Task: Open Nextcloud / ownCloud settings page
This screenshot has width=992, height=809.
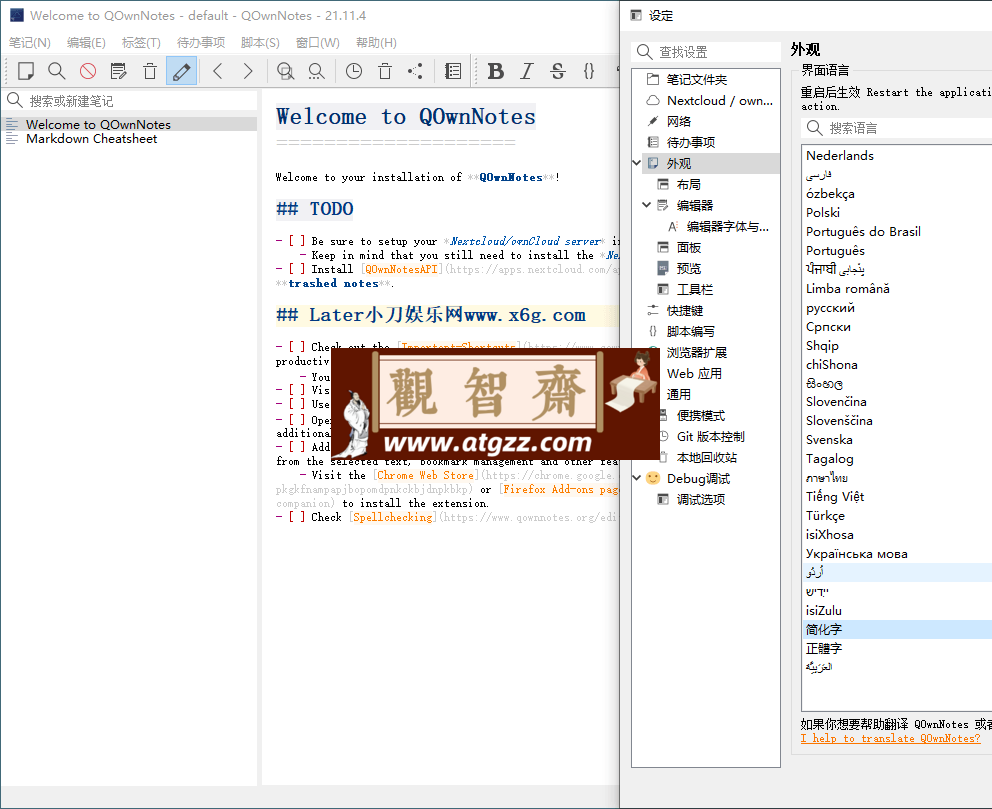Action: (x=719, y=101)
